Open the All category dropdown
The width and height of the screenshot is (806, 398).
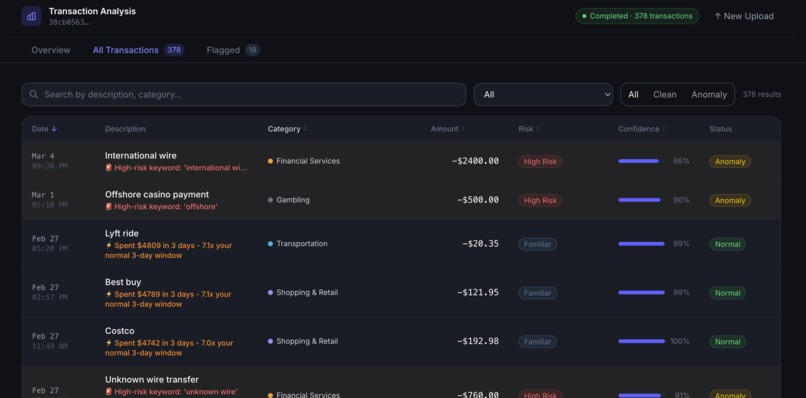coord(543,95)
